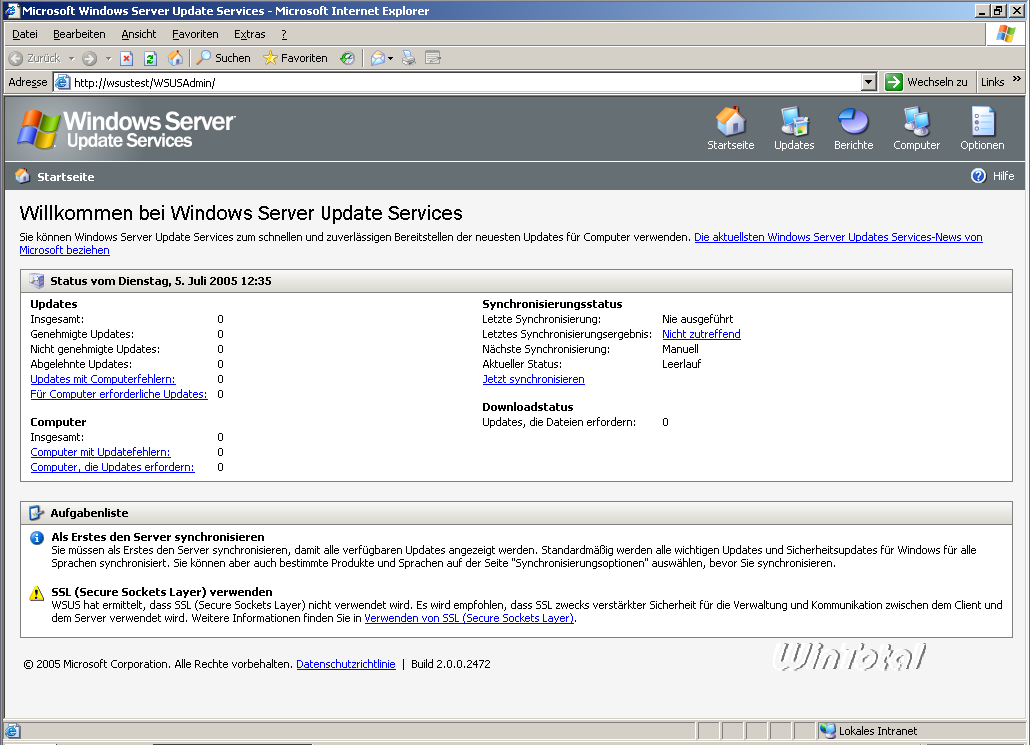Click the Hilfe help icon
Image resolution: width=1030 pixels, height=745 pixels.
click(979, 176)
